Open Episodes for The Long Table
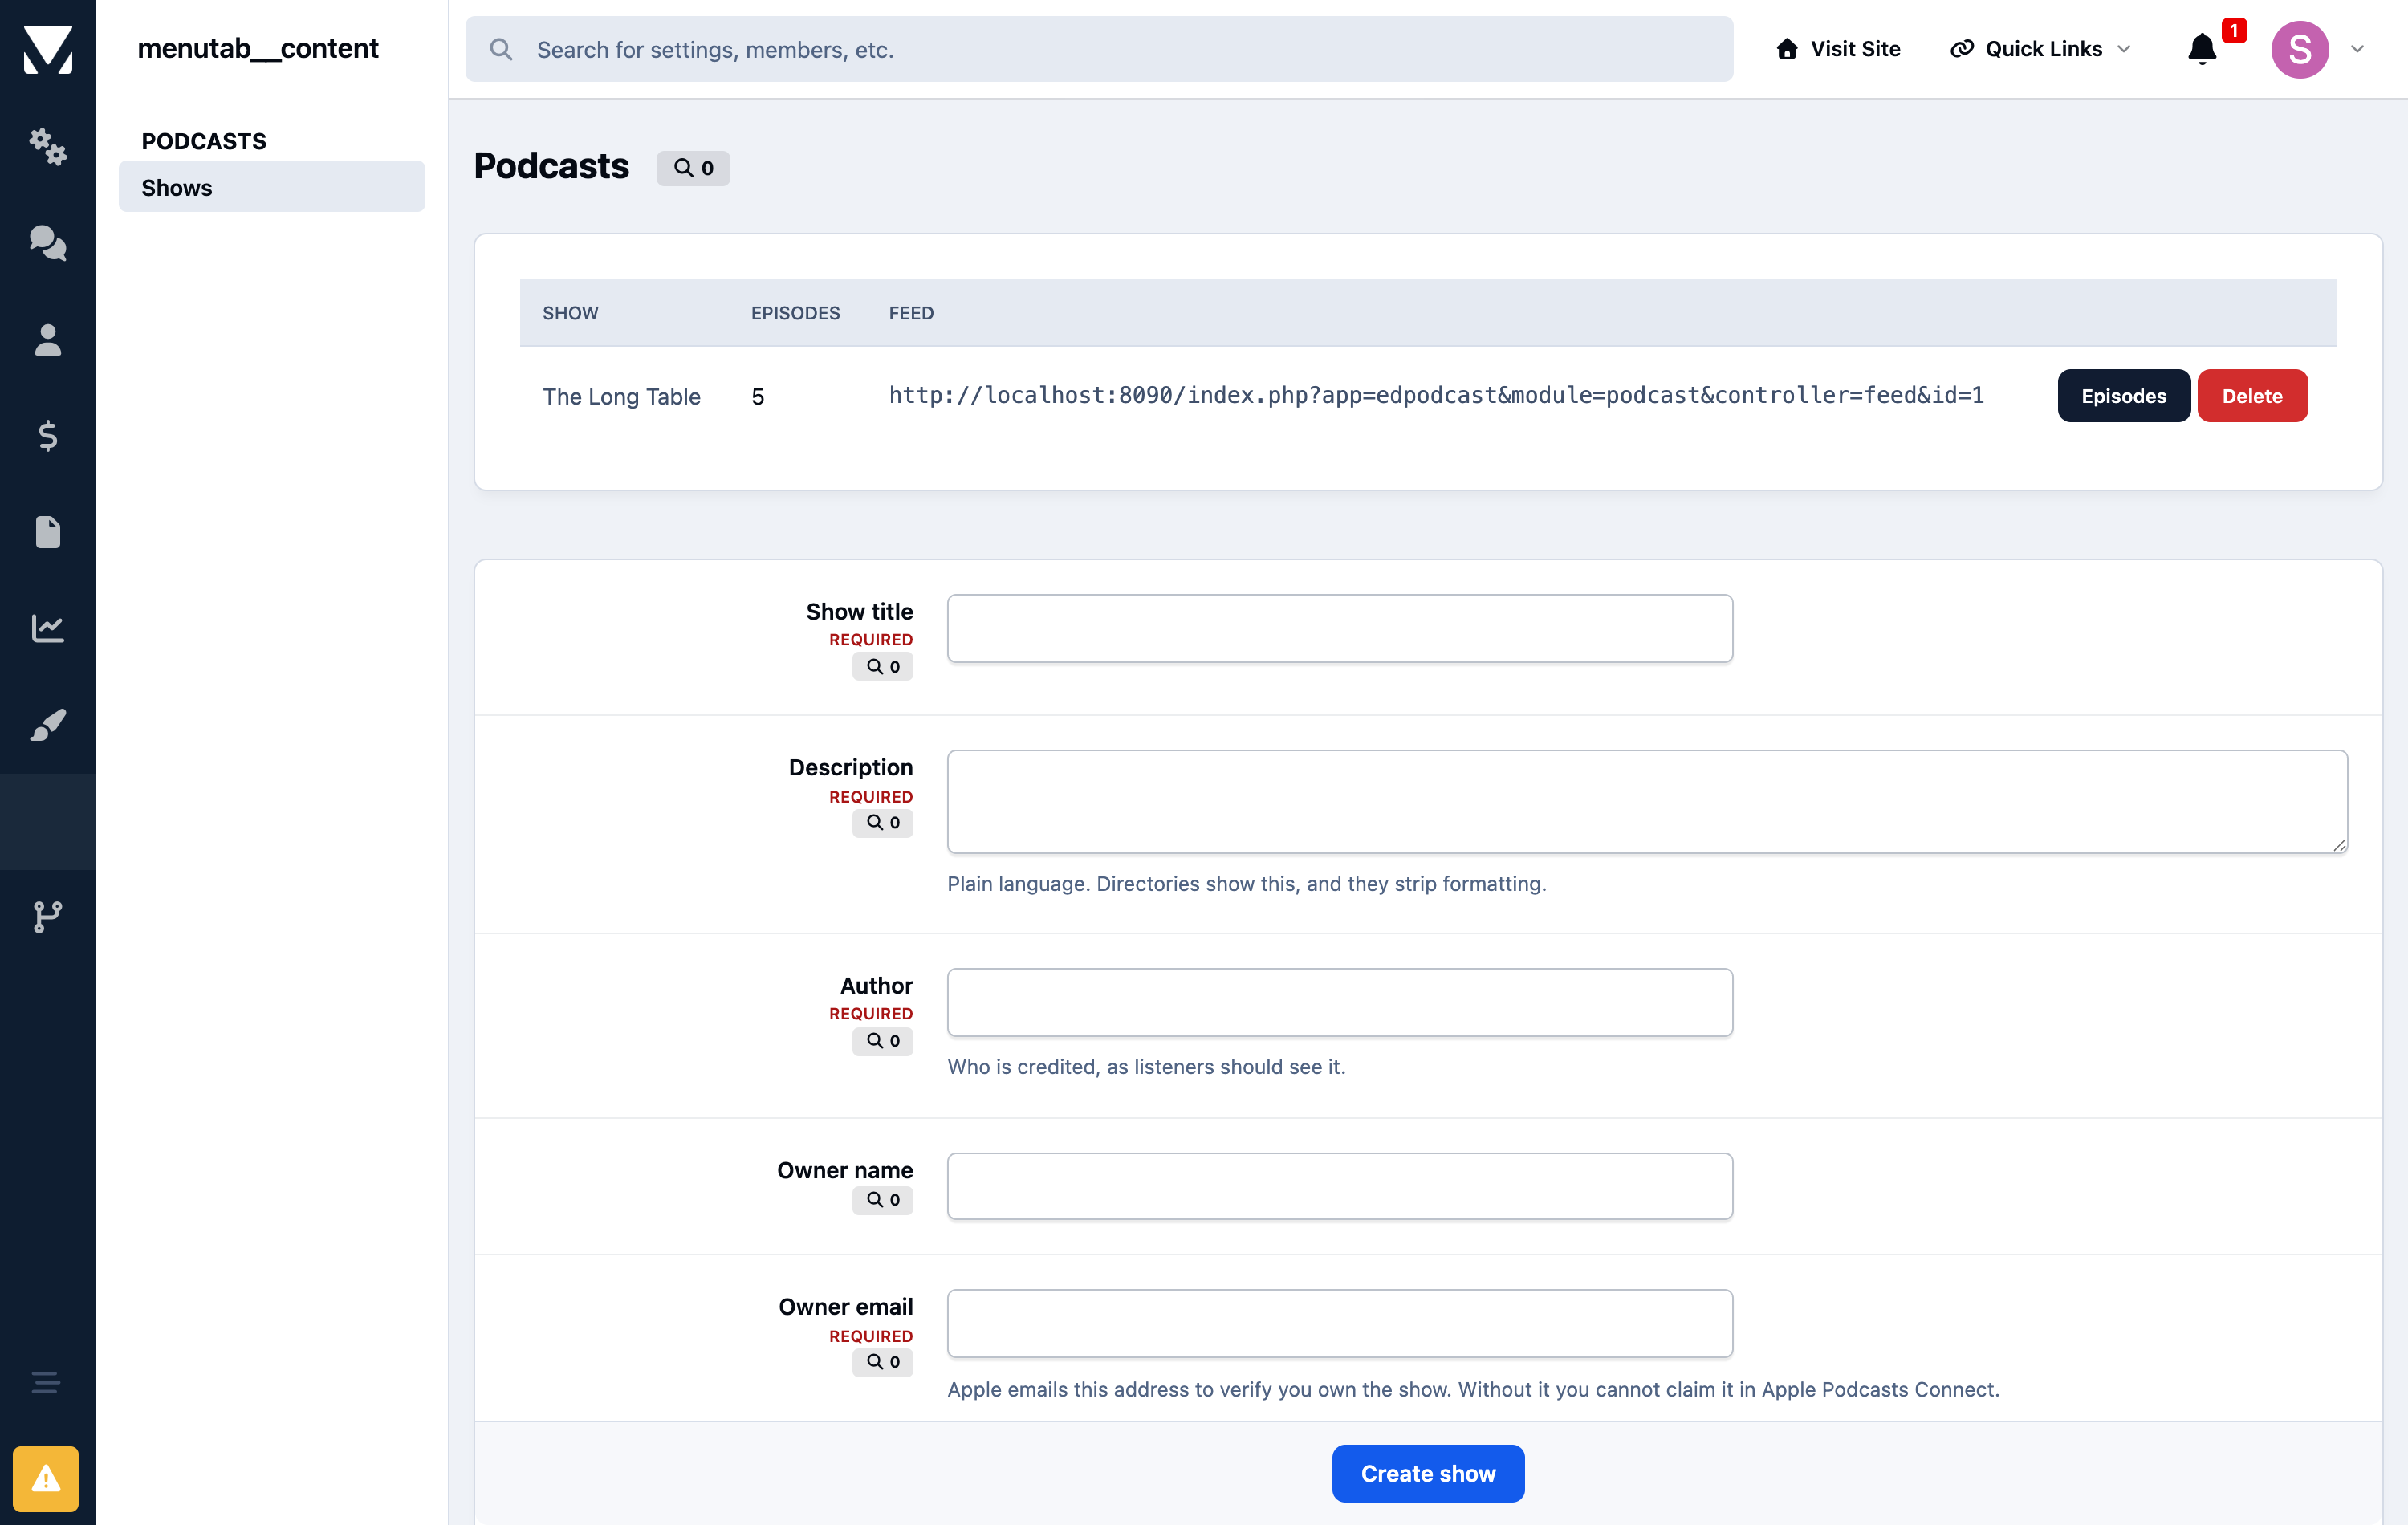This screenshot has width=2408, height=1525. (x=2123, y=396)
